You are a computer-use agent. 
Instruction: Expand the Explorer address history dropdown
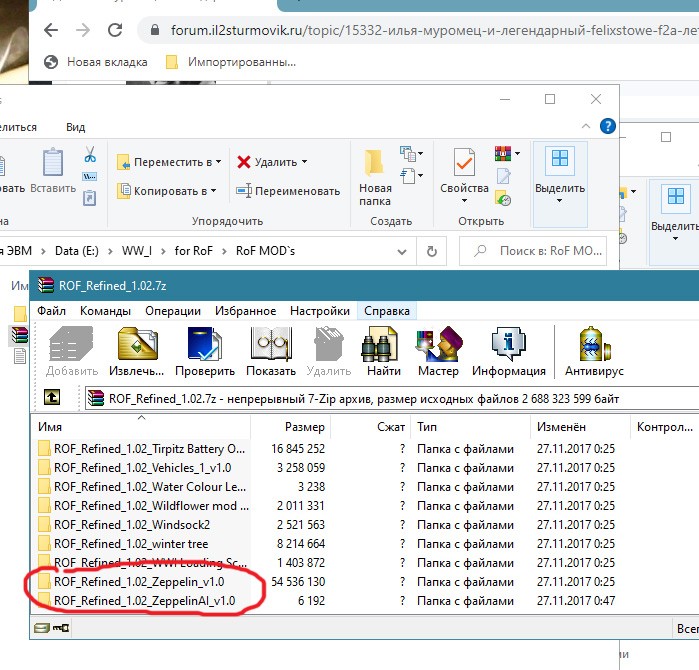coord(402,251)
